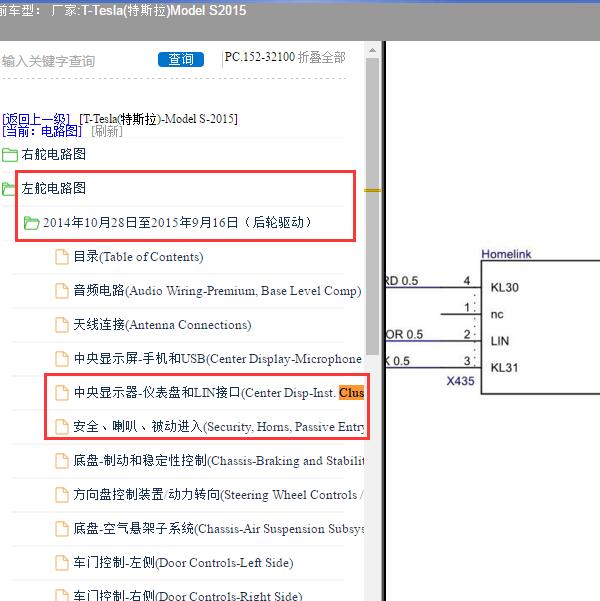This screenshot has height=601, width=600.
Task: Open the folder icon for 右舵电路图
Action: point(10,155)
